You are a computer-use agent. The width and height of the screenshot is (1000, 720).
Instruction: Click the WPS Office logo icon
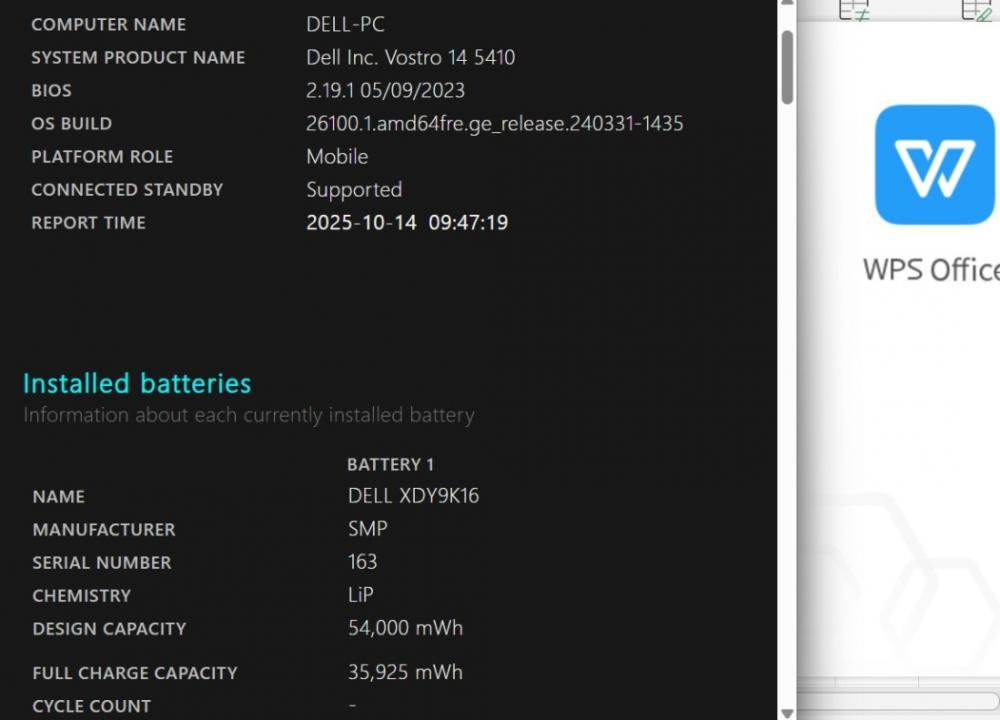[x=934, y=165]
